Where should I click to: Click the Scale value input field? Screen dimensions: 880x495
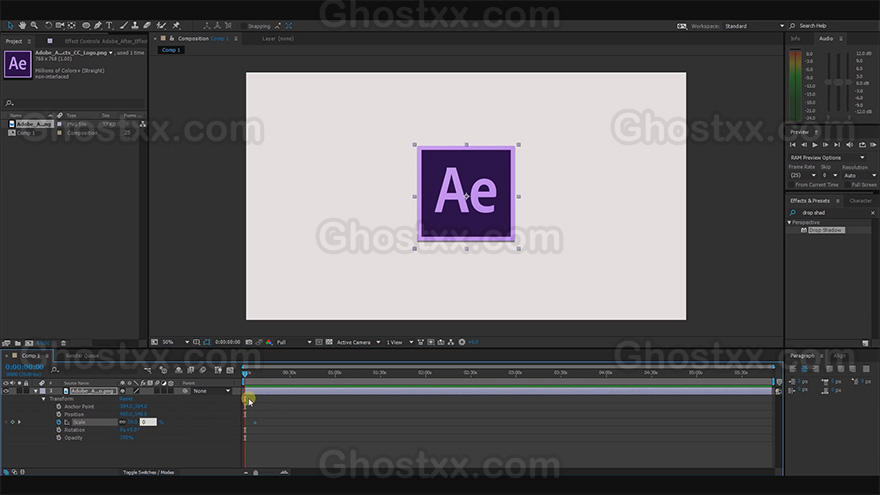(148, 422)
